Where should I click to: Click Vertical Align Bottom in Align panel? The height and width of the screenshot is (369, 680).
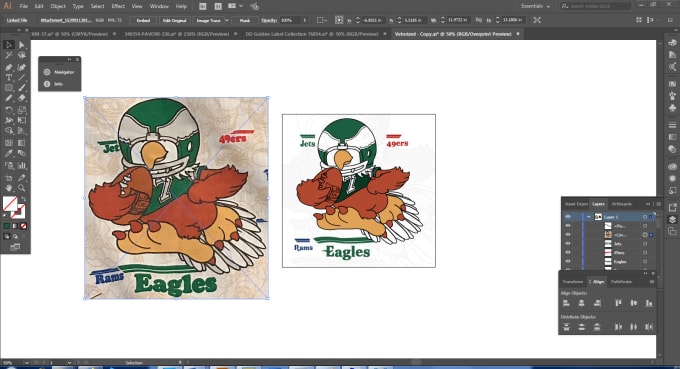(x=649, y=303)
